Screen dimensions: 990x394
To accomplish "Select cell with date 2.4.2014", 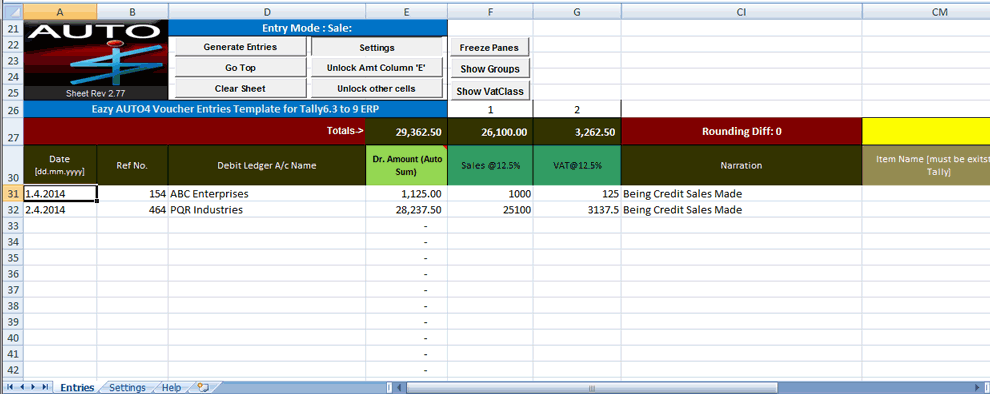I will (60, 210).
